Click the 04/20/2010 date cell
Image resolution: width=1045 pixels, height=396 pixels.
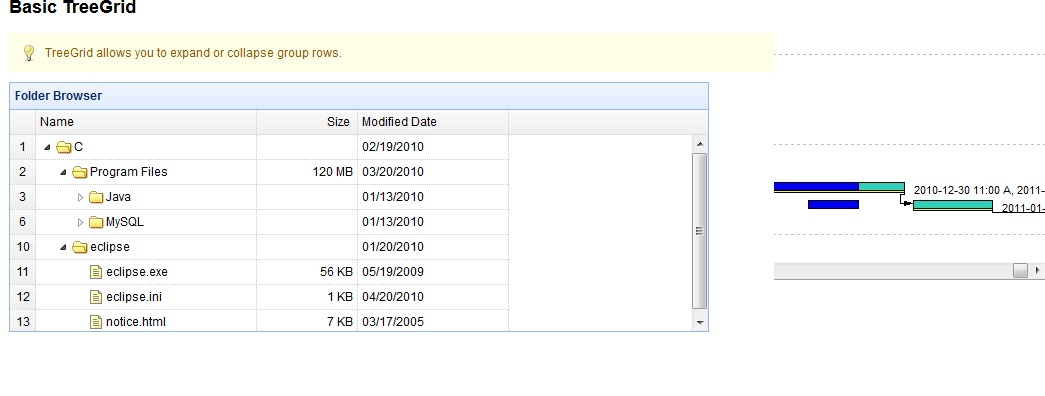(433, 297)
